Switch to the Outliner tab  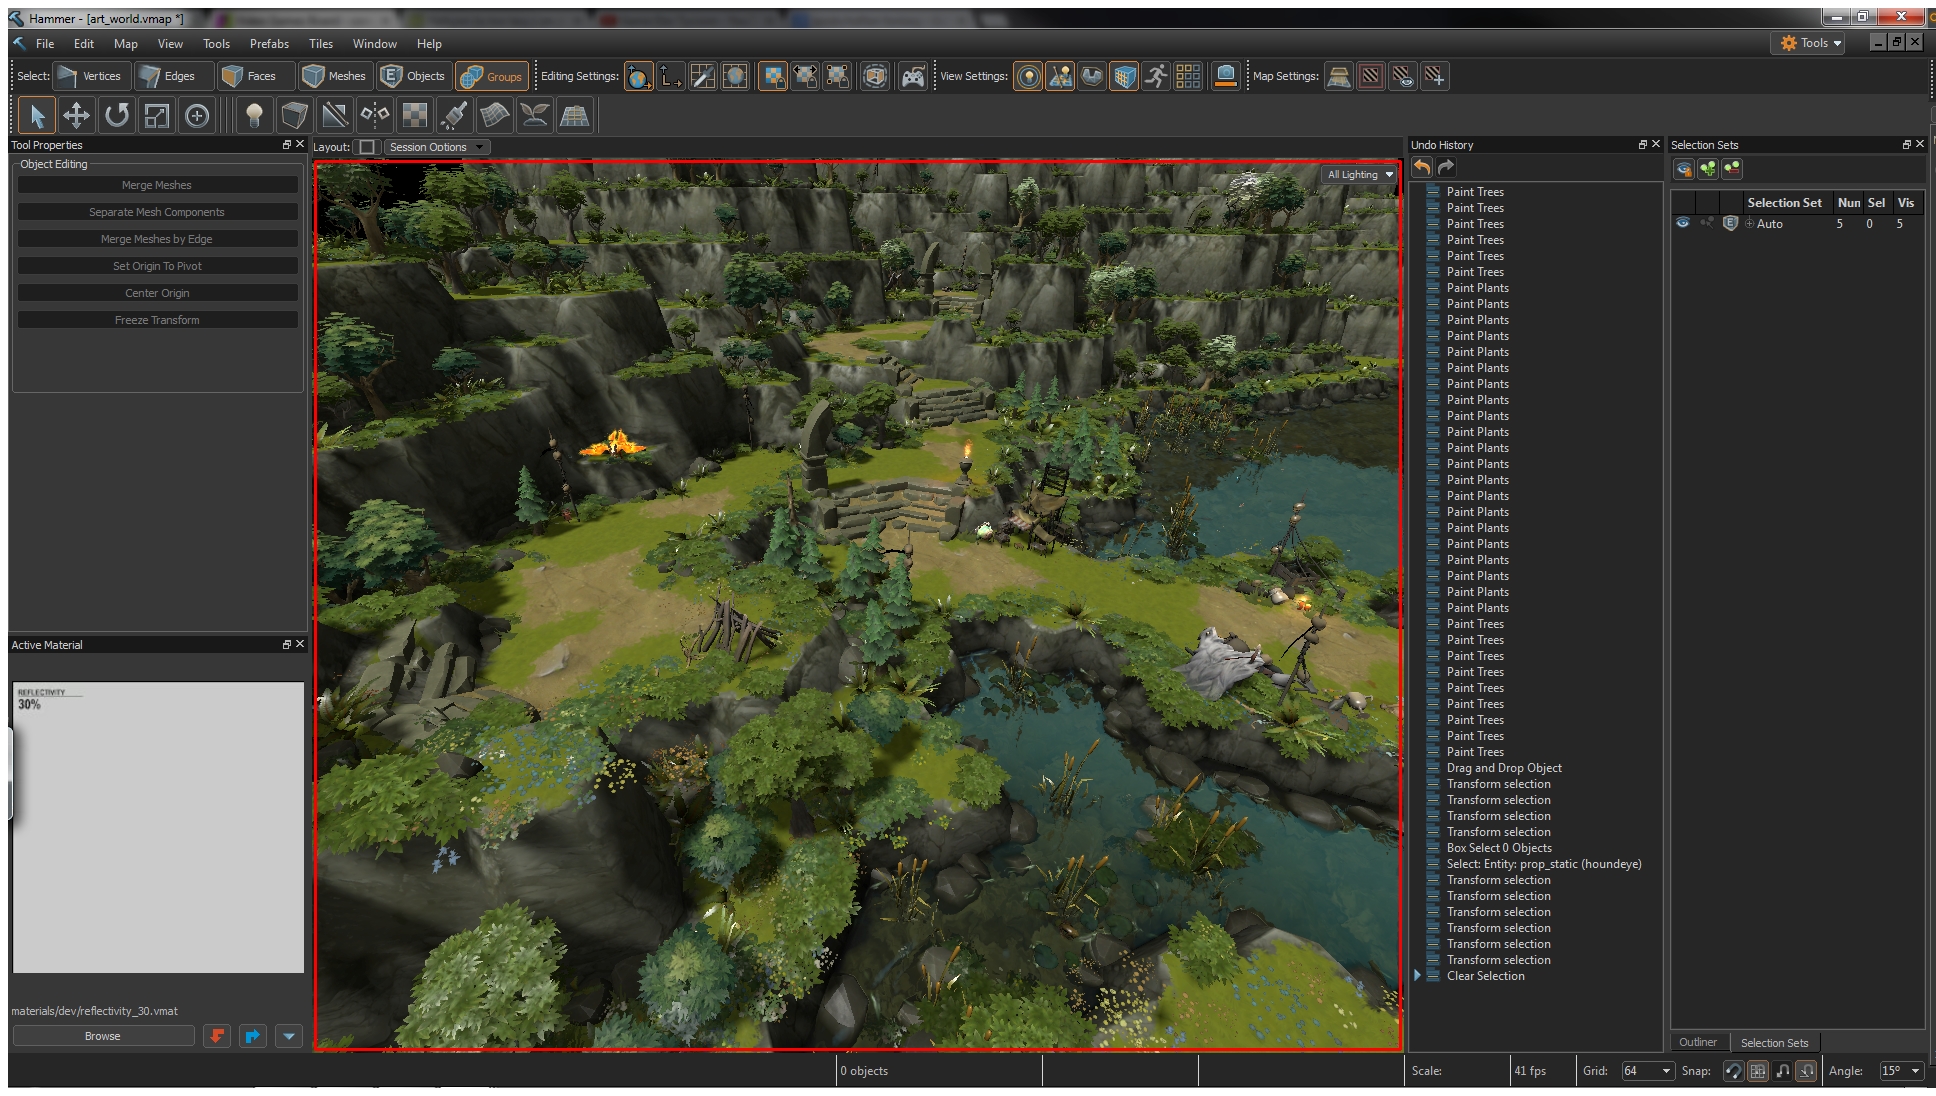click(1698, 1042)
